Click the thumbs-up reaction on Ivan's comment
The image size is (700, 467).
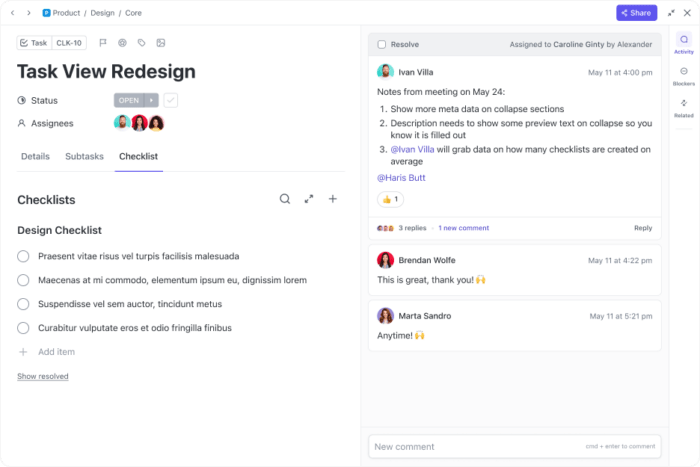pyautogui.click(x=390, y=199)
